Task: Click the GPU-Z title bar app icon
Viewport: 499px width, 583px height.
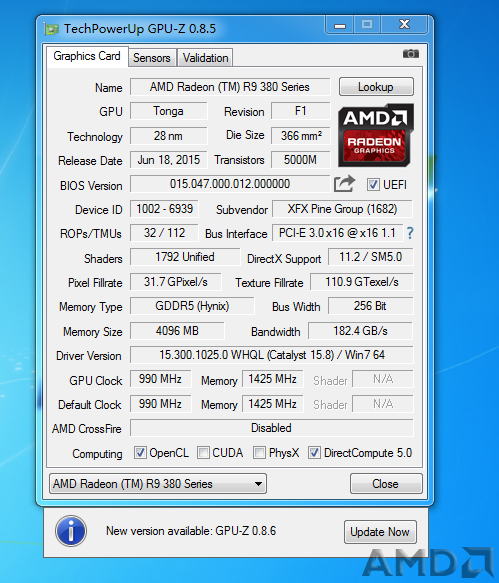Action: point(51,29)
